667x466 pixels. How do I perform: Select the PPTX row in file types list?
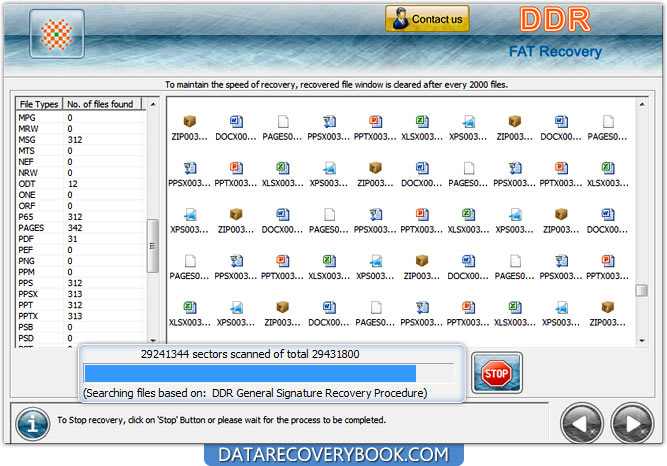(81, 317)
